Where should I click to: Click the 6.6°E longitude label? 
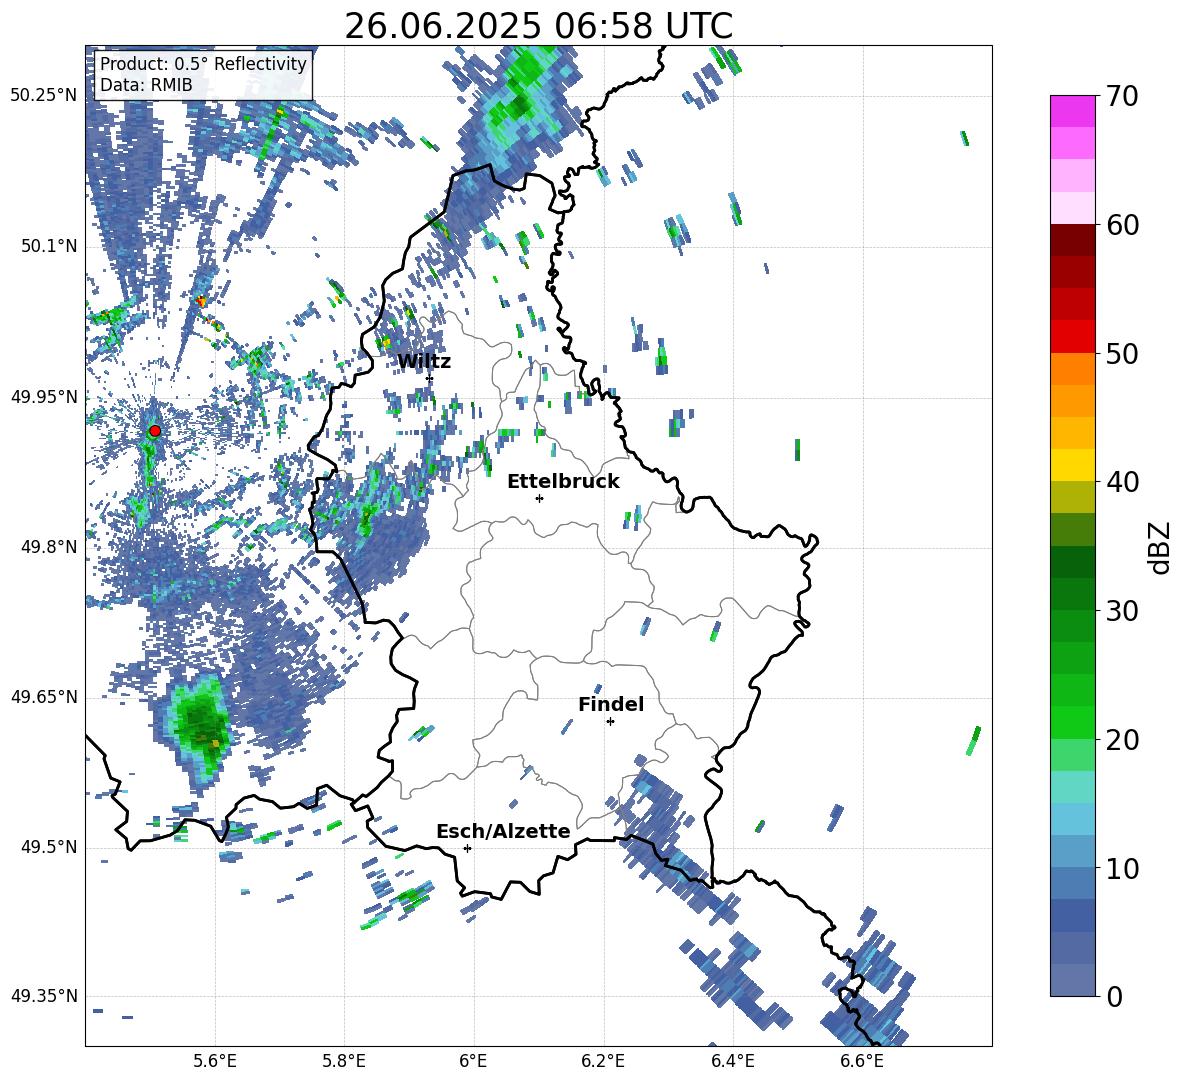pos(862,1061)
